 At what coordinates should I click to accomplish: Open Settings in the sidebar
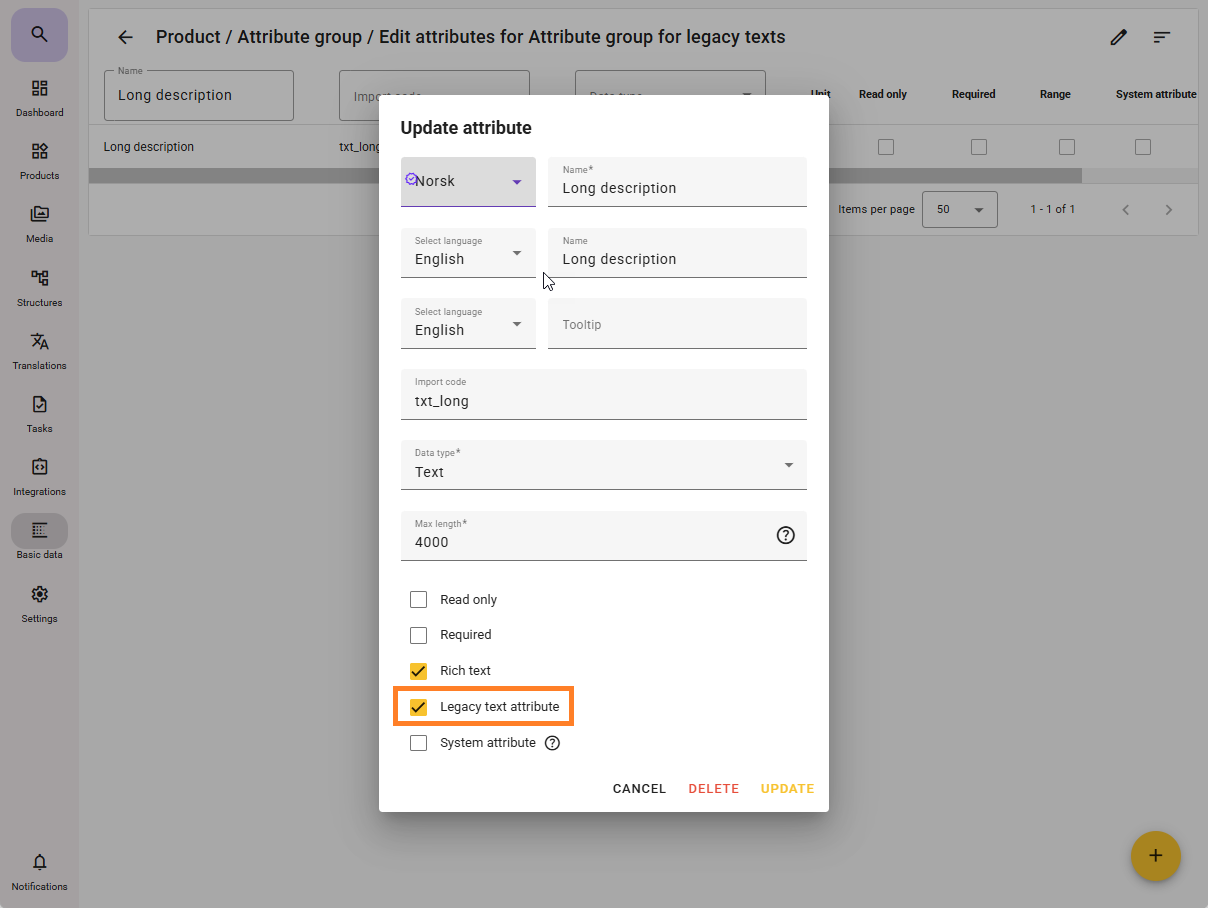39,604
